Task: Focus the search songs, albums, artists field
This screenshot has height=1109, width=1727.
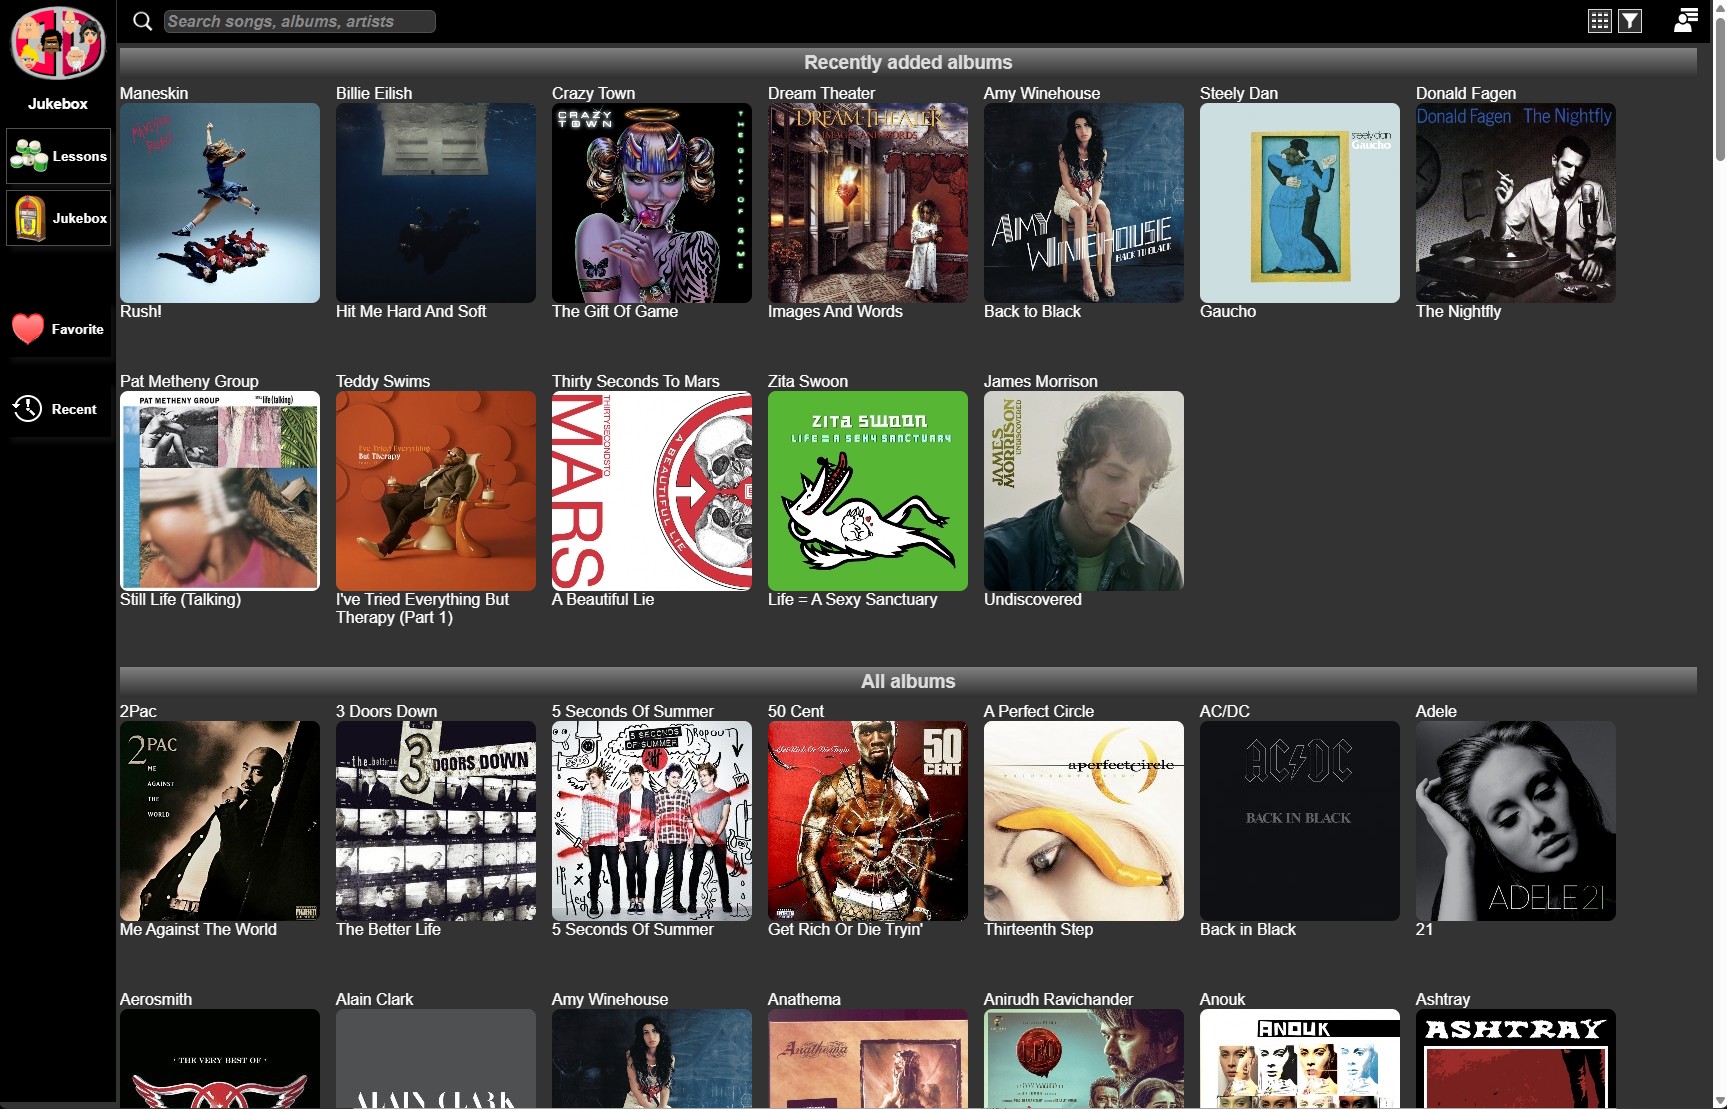Action: pyautogui.click(x=300, y=21)
